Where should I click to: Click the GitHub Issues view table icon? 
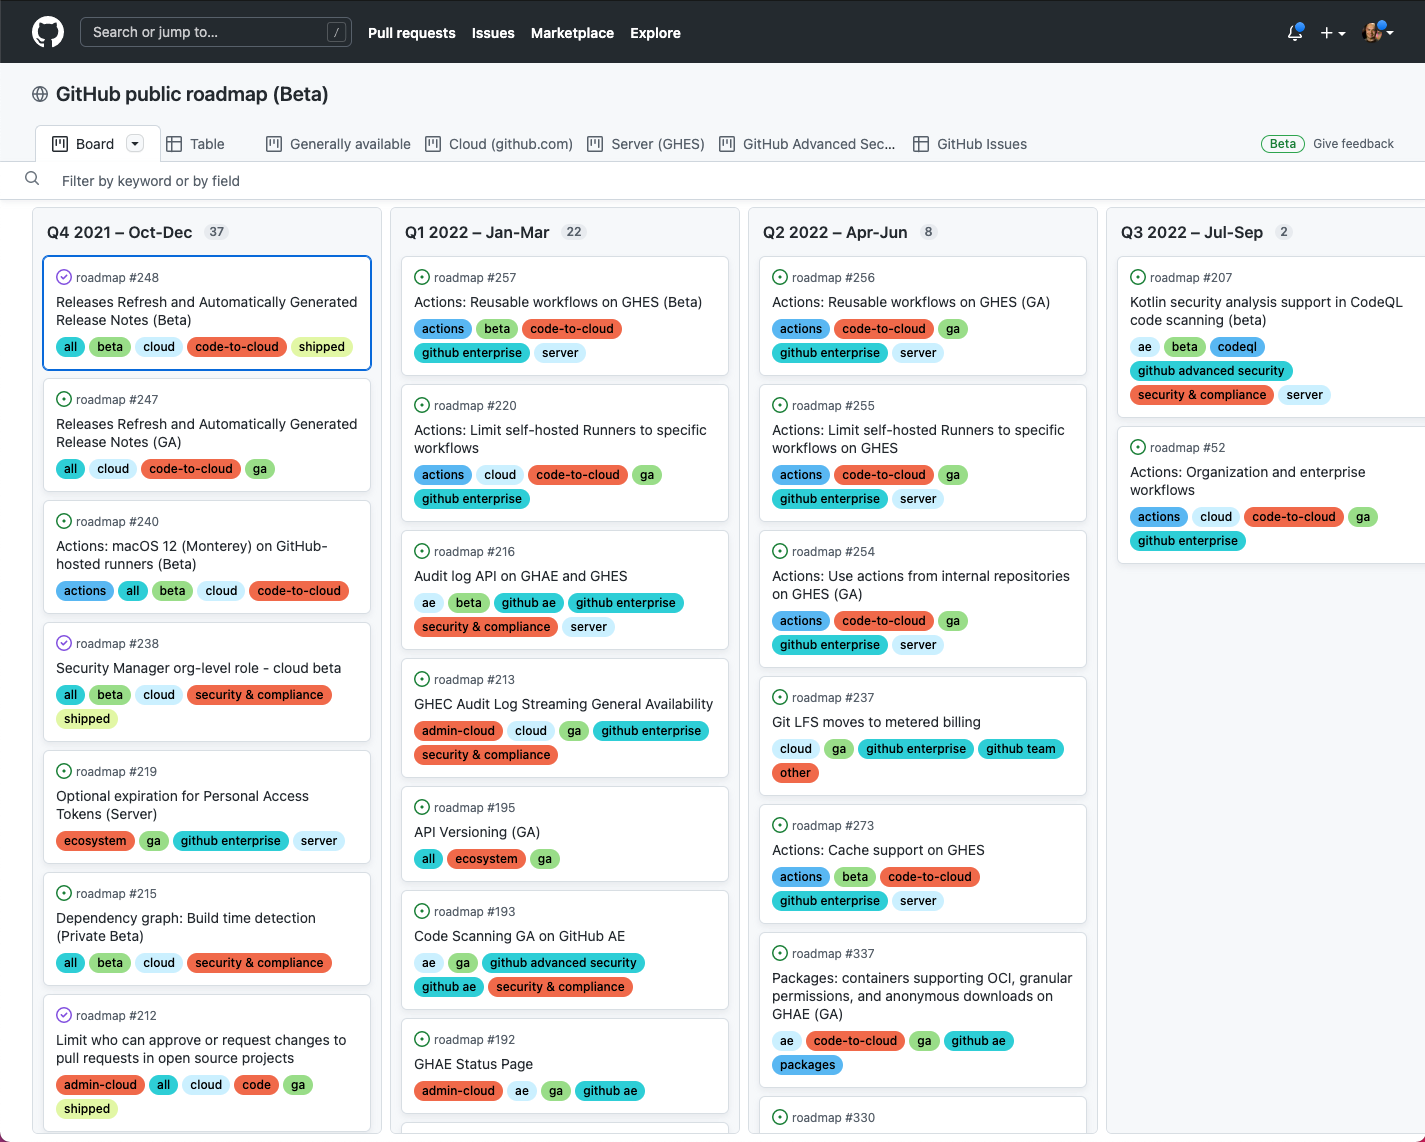click(921, 144)
